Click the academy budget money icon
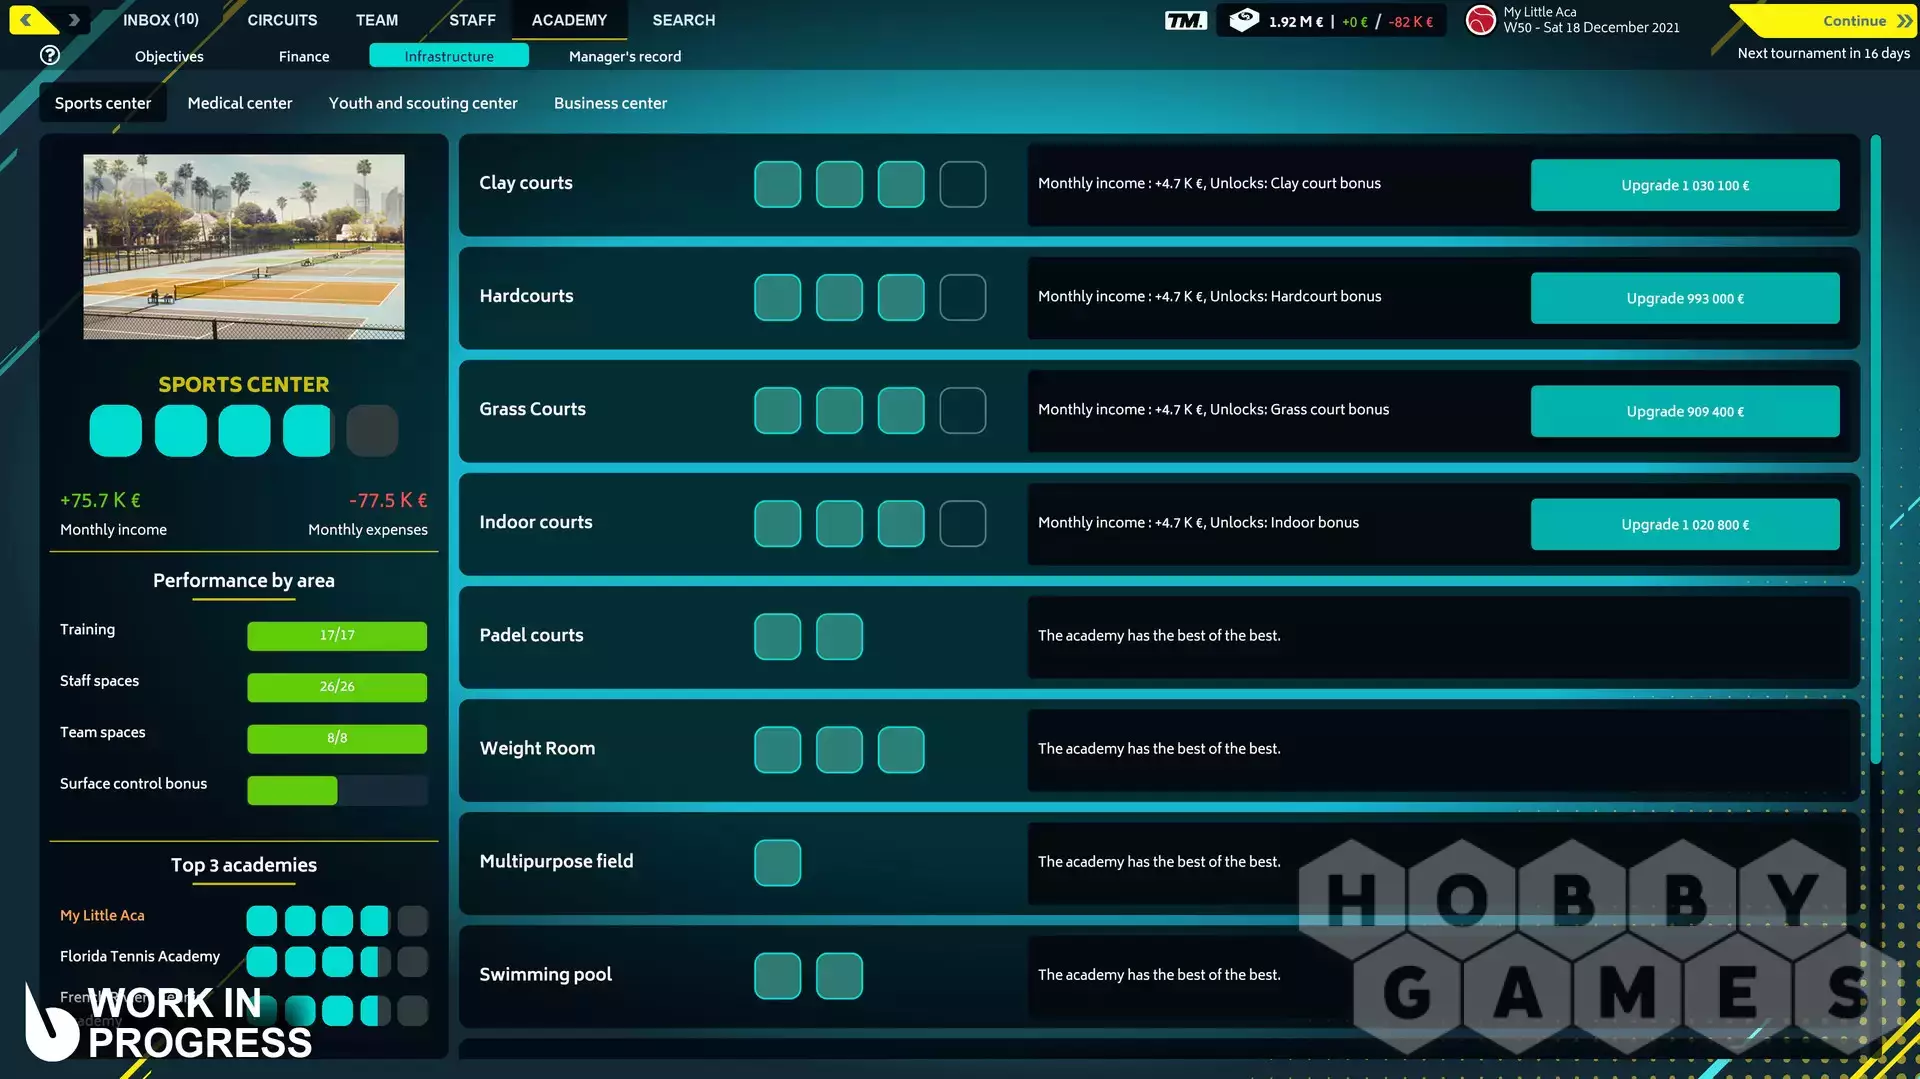Viewport: 1920px width, 1079px height. point(1243,20)
